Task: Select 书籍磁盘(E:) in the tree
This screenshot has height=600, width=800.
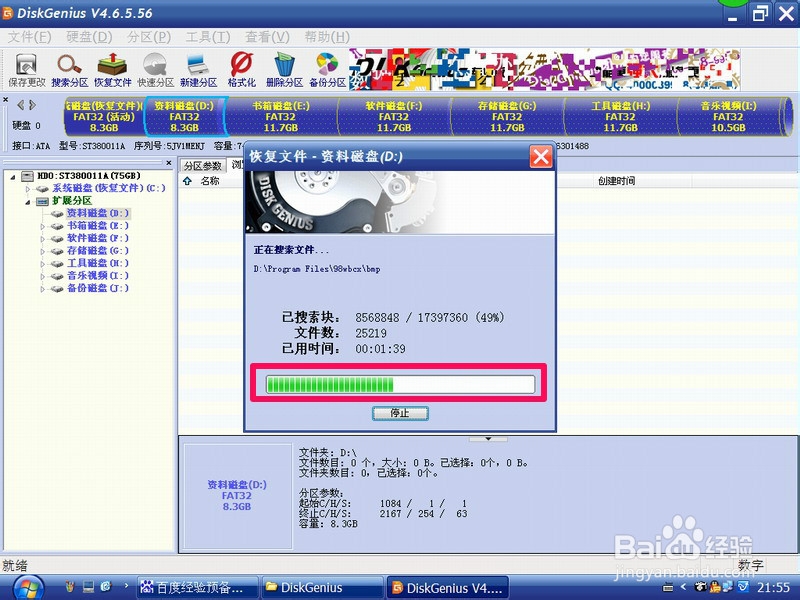Action: pyautogui.click(x=97, y=226)
